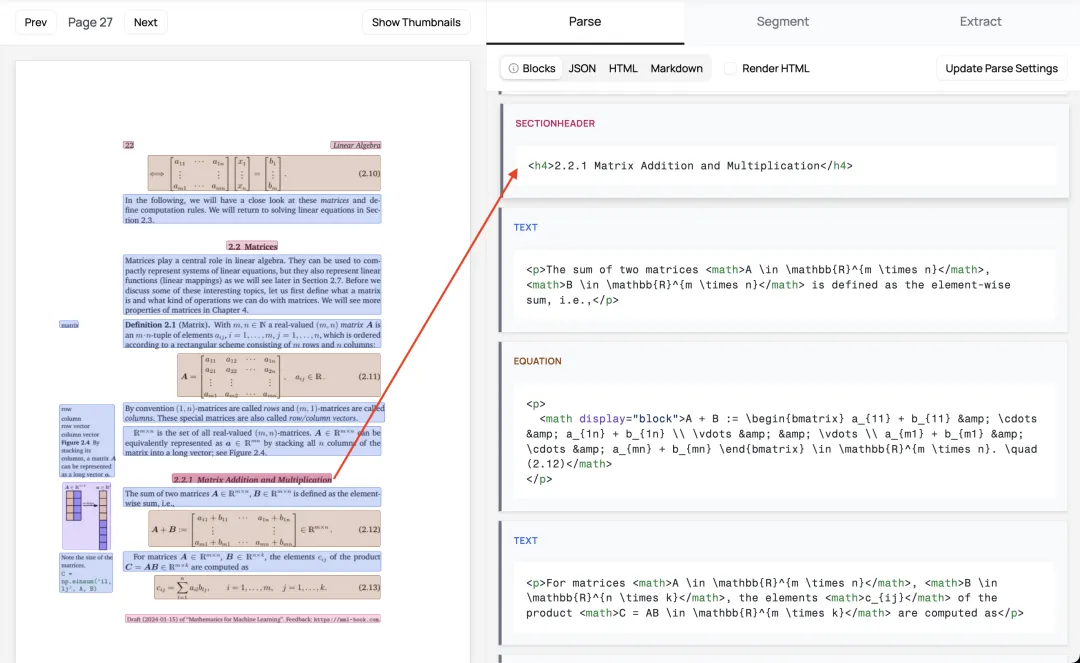Select the highlighted 2.2.1 Matrix Addition heading
This screenshot has height=663, width=1080.
252,479
